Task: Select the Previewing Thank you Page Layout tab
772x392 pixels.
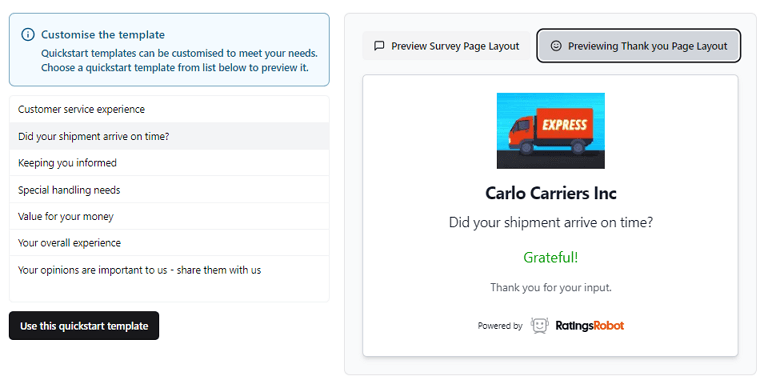Action: click(639, 46)
